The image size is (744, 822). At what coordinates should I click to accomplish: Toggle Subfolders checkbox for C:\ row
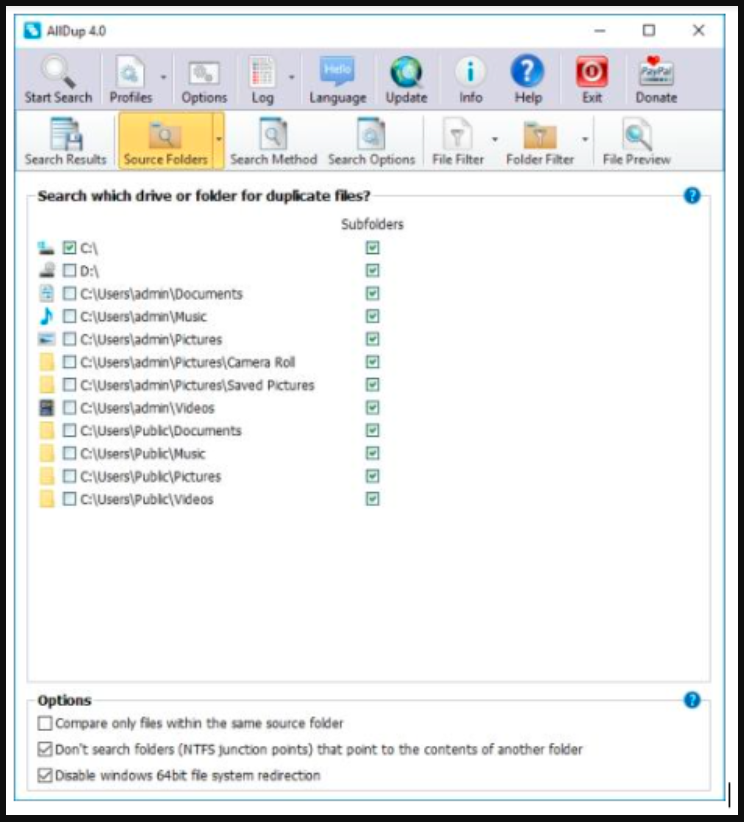pos(372,247)
